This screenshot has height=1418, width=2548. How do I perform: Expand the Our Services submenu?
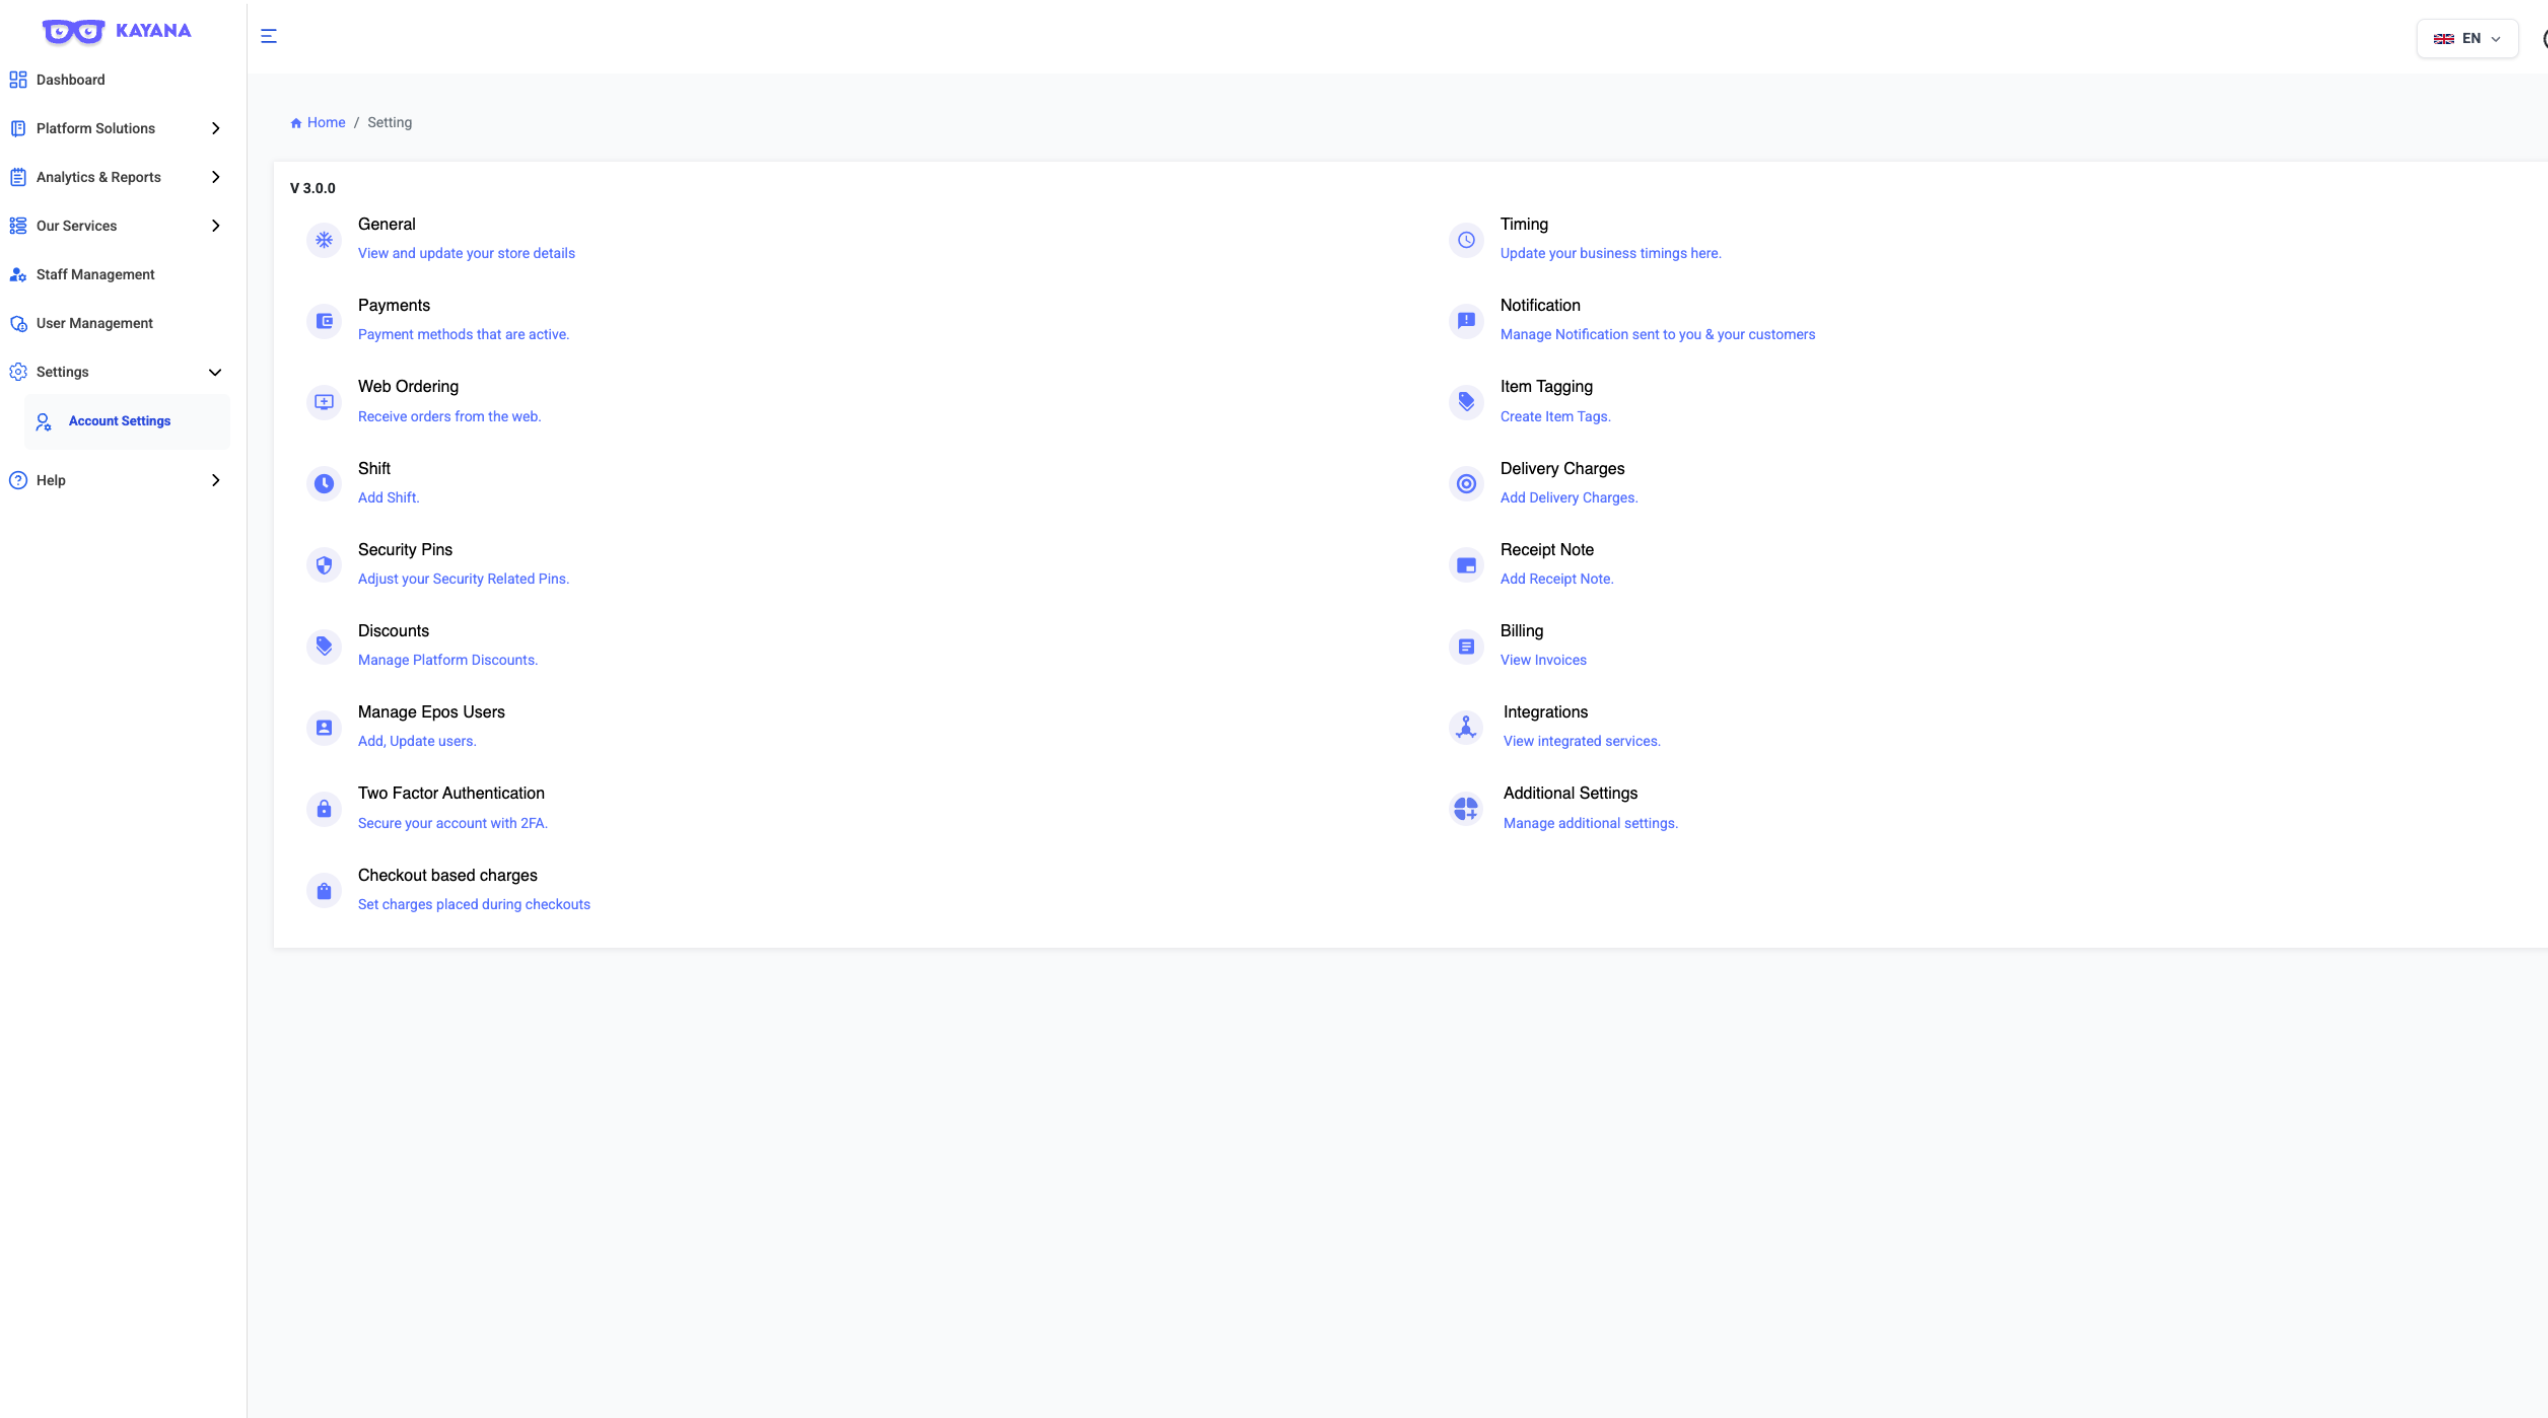pos(115,226)
